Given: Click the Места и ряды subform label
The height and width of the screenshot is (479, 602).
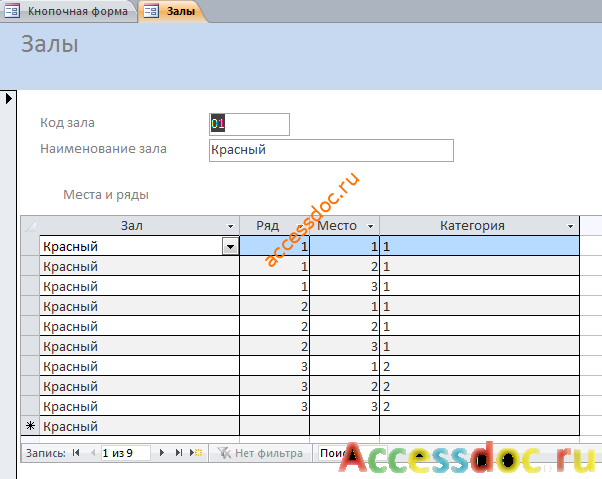Looking at the screenshot, I should tap(106, 195).
